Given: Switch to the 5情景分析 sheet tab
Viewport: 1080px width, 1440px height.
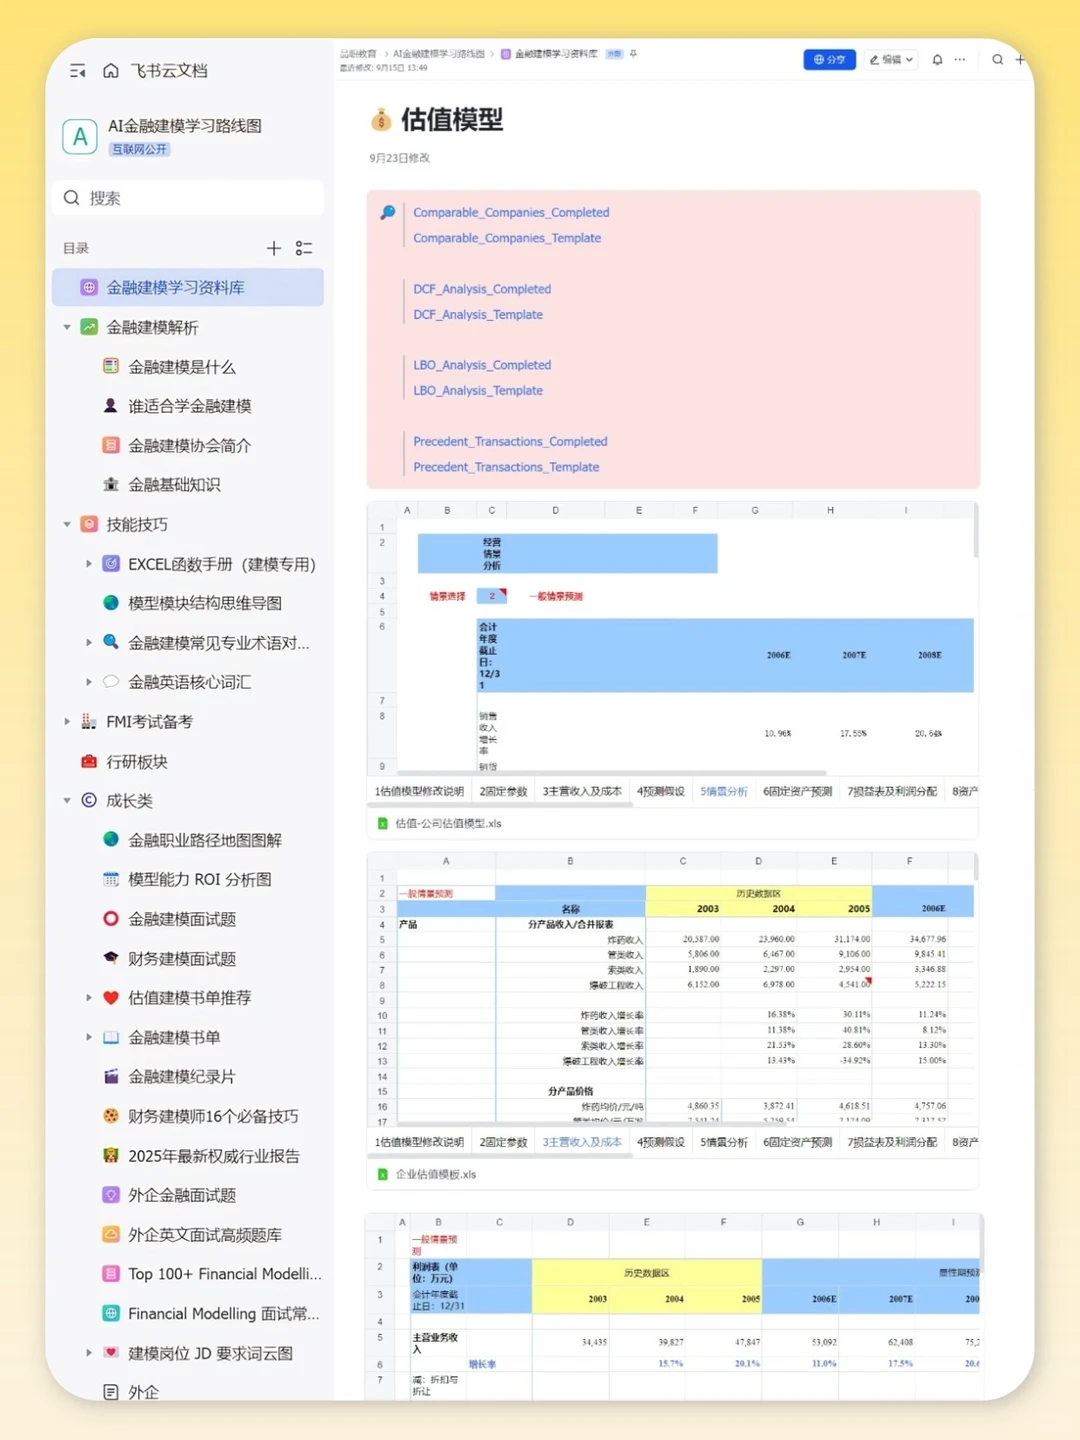Looking at the screenshot, I should [724, 790].
